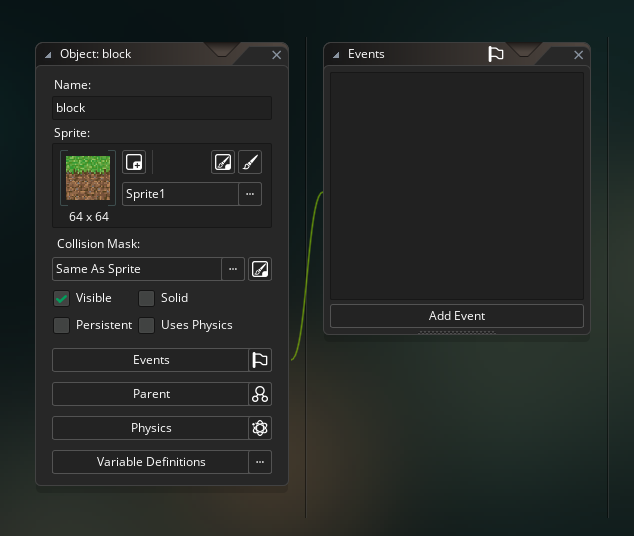Screen dimensions: 634x536
Task: Click the flag icon beside the Events button
Action: (x=260, y=360)
